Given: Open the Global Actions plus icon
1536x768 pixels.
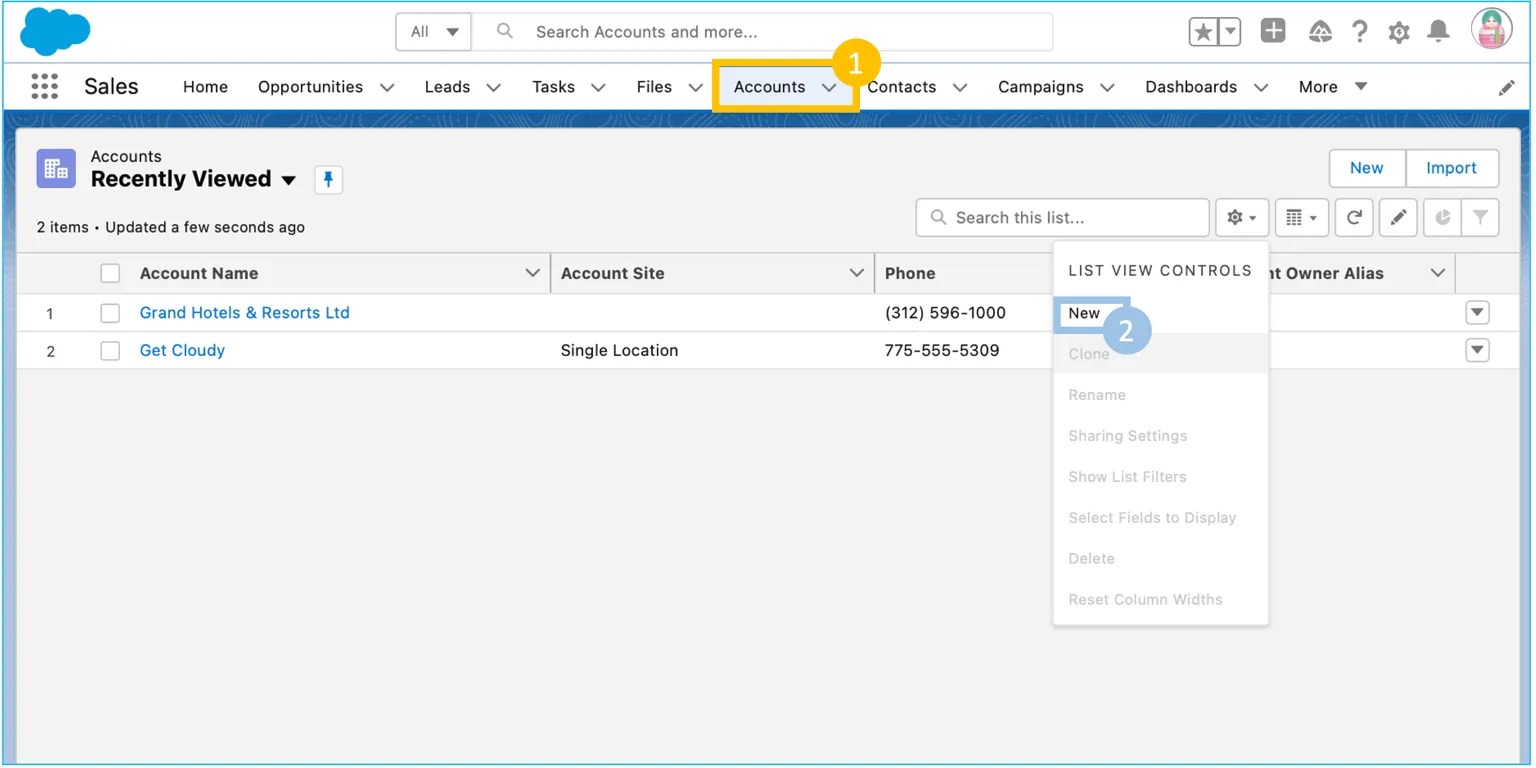Looking at the screenshot, I should coord(1273,31).
